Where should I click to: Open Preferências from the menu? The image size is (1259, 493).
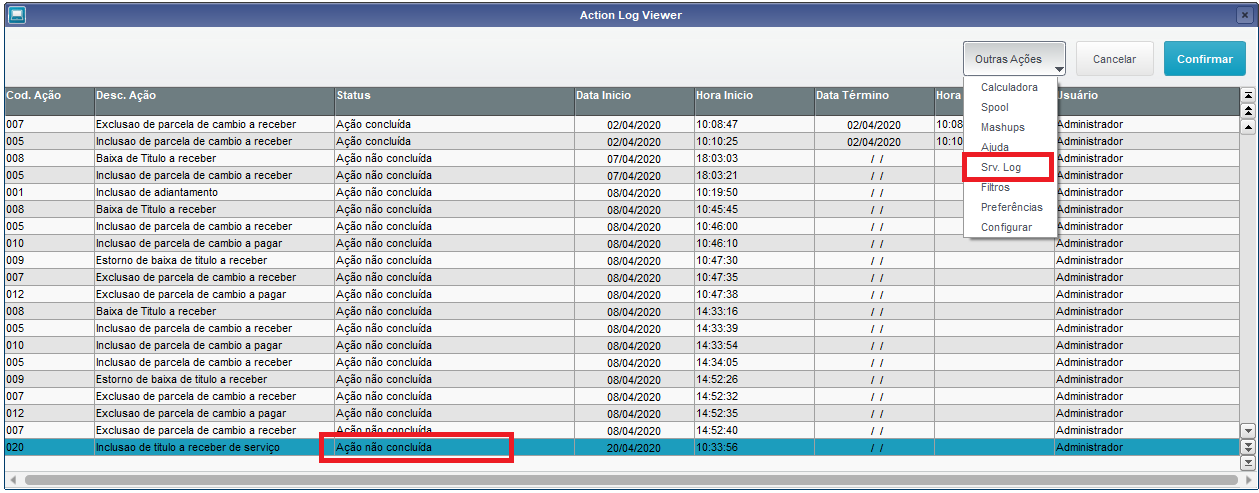pos(1011,207)
